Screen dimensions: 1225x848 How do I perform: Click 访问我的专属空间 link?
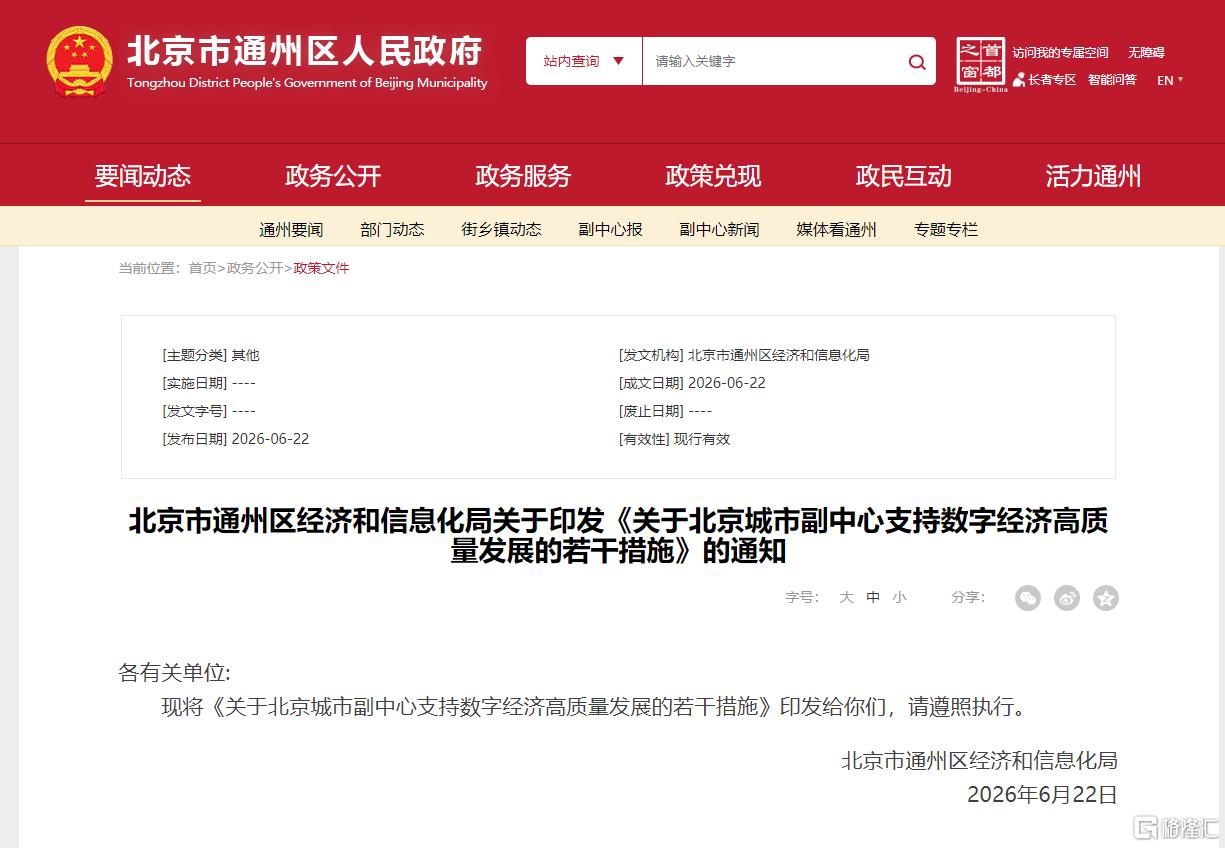(1060, 52)
